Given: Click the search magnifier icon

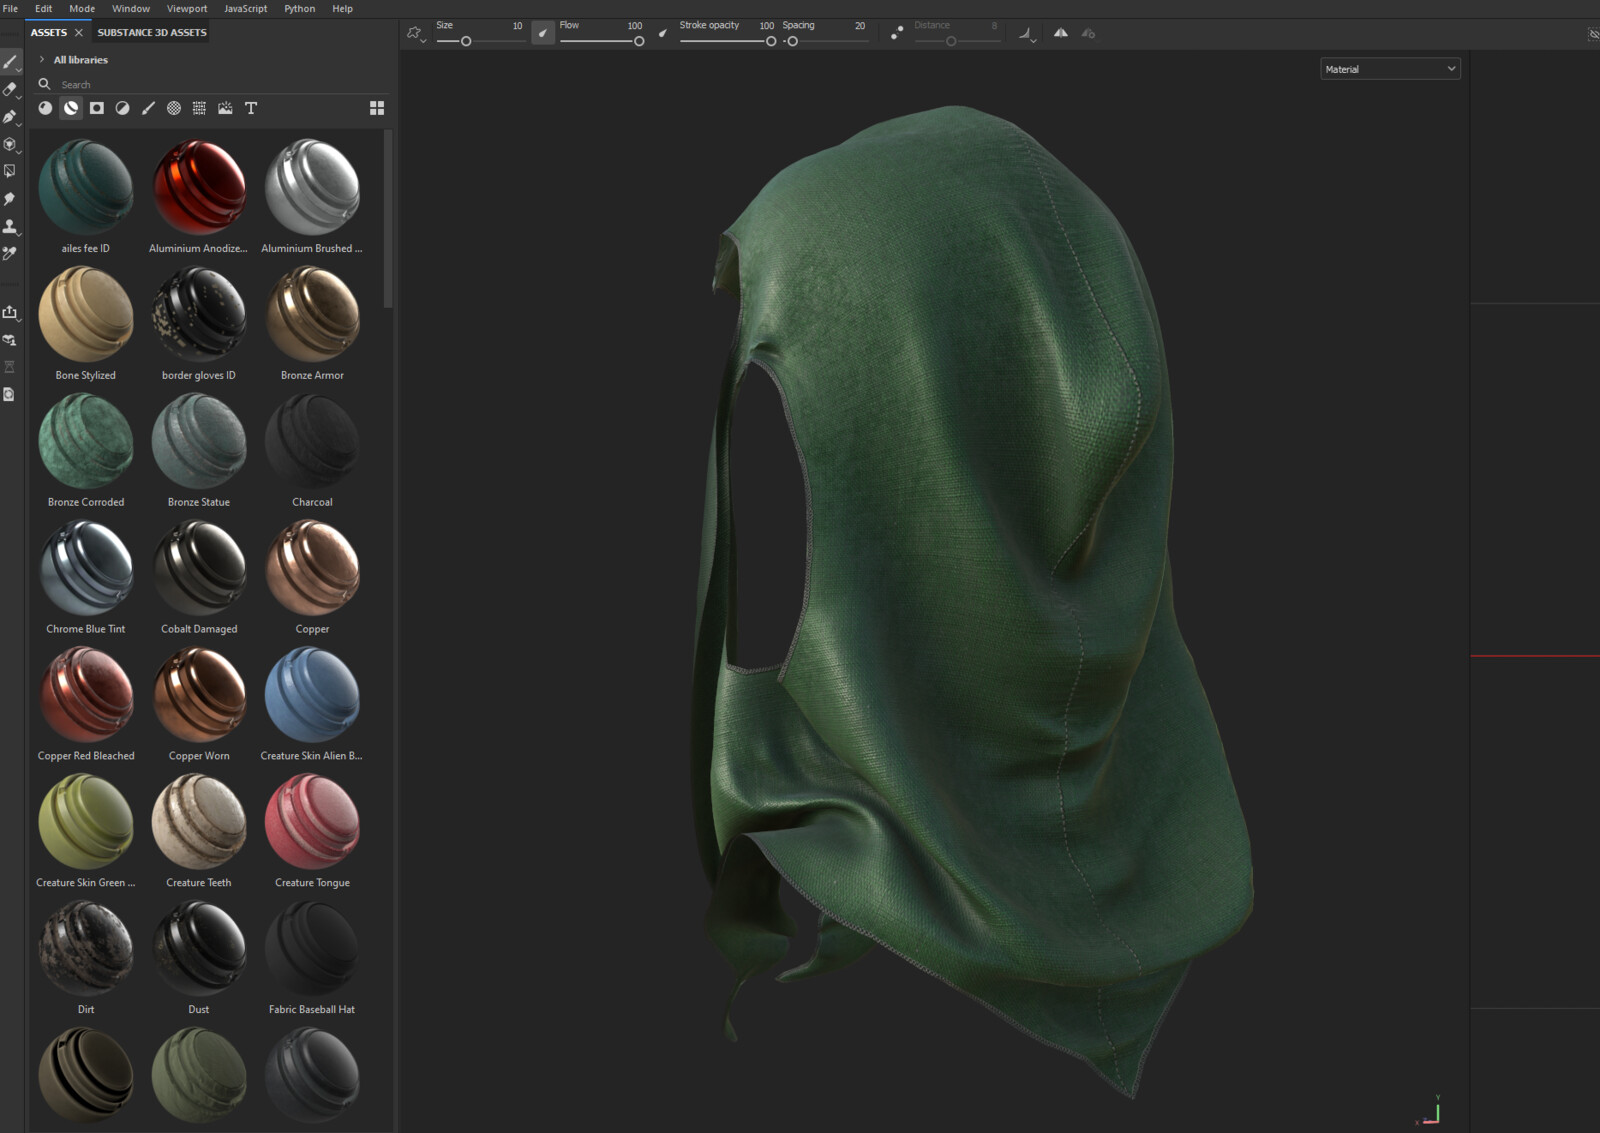Looking at the screenshot, I should pyautogui.click(x=44, y=84).
